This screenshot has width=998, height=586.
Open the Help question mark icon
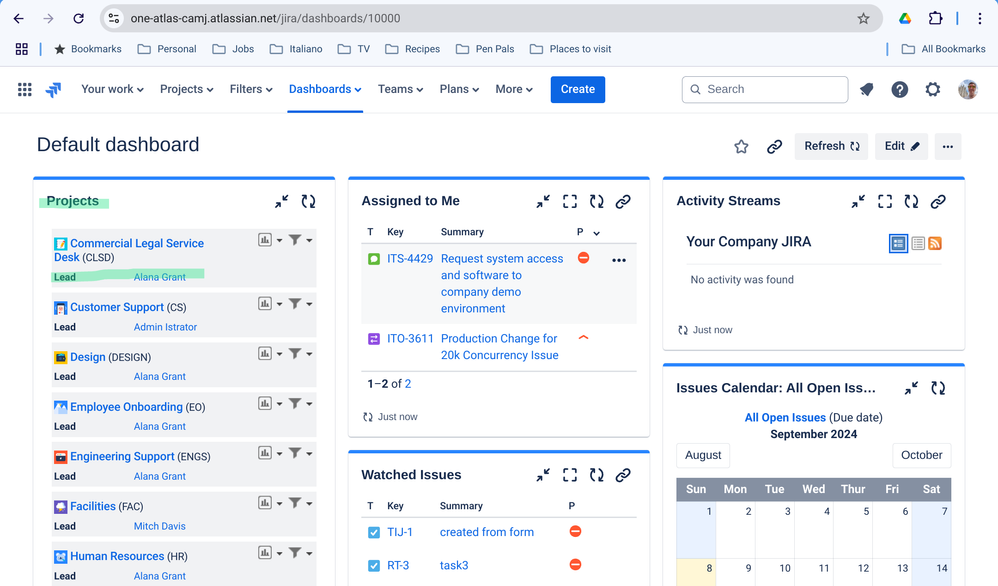(x=899, y=90)
